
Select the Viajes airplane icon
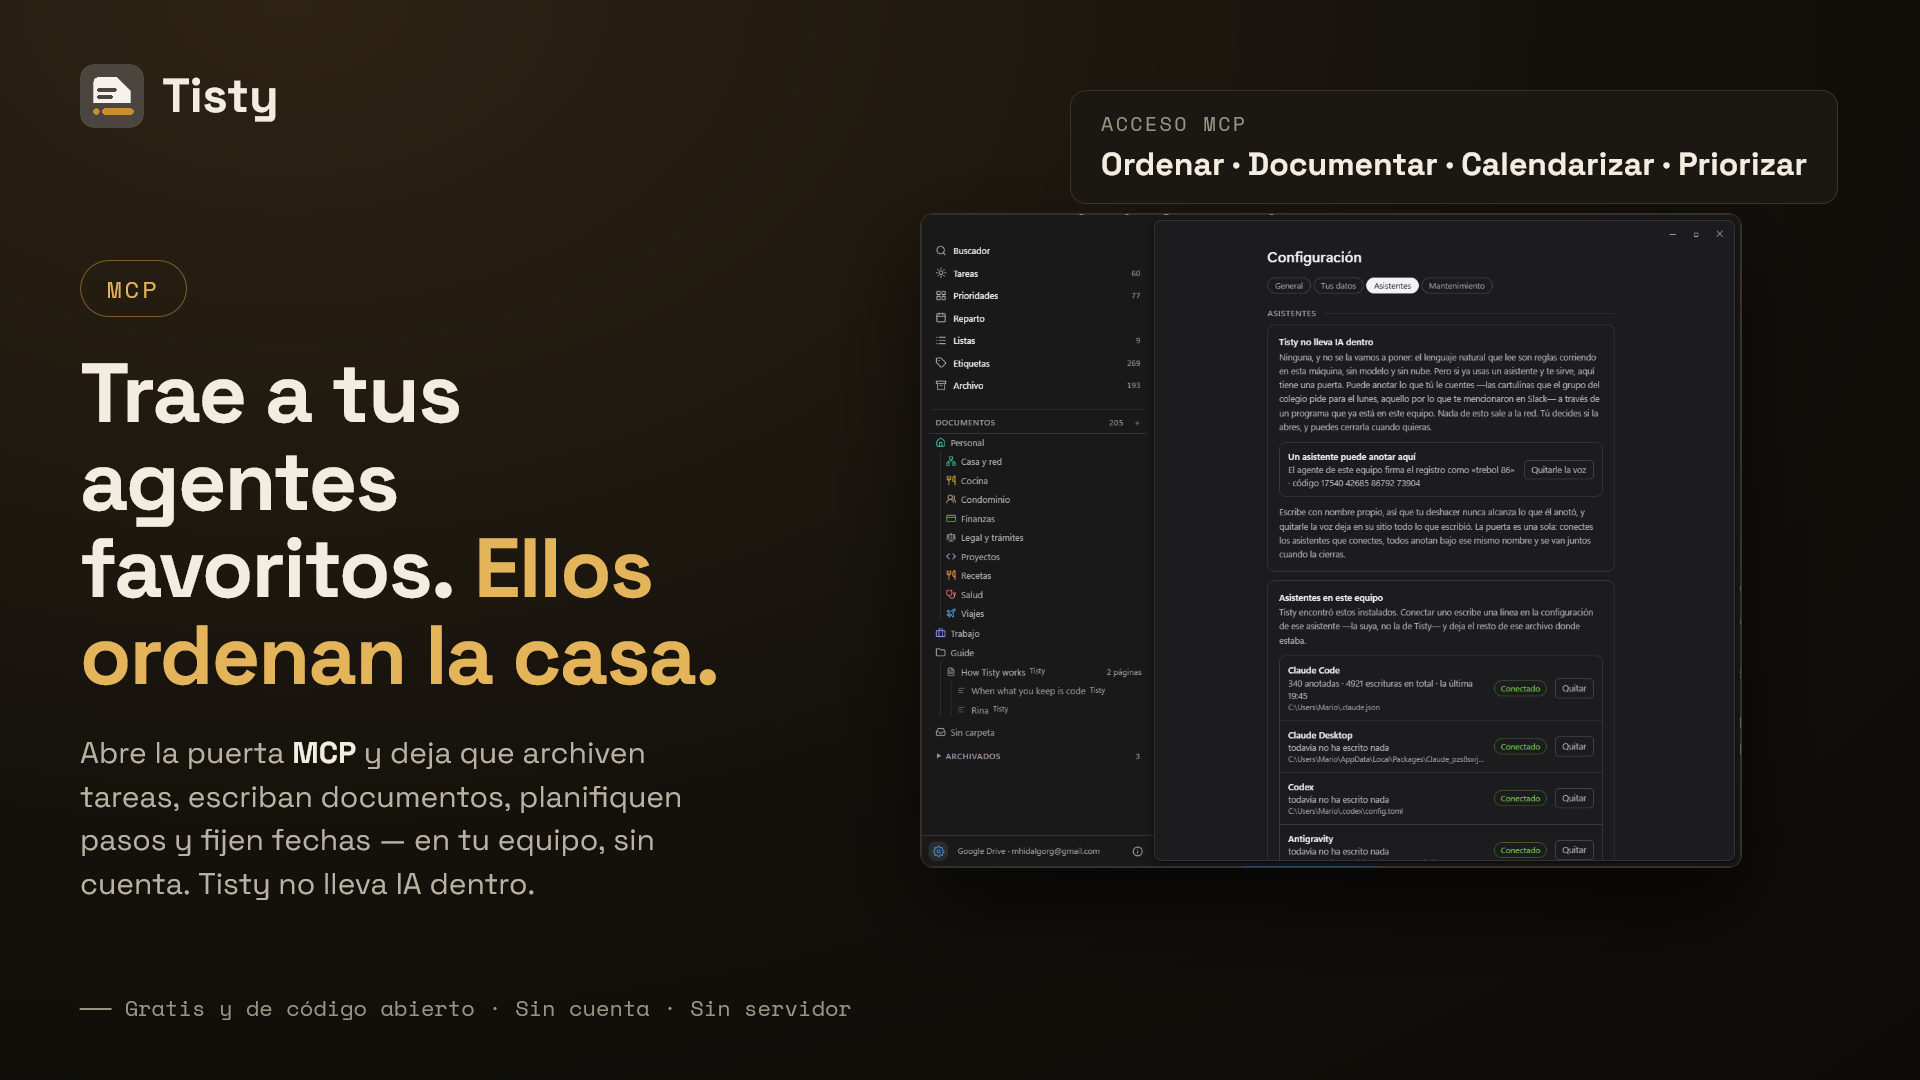[951, 614]
